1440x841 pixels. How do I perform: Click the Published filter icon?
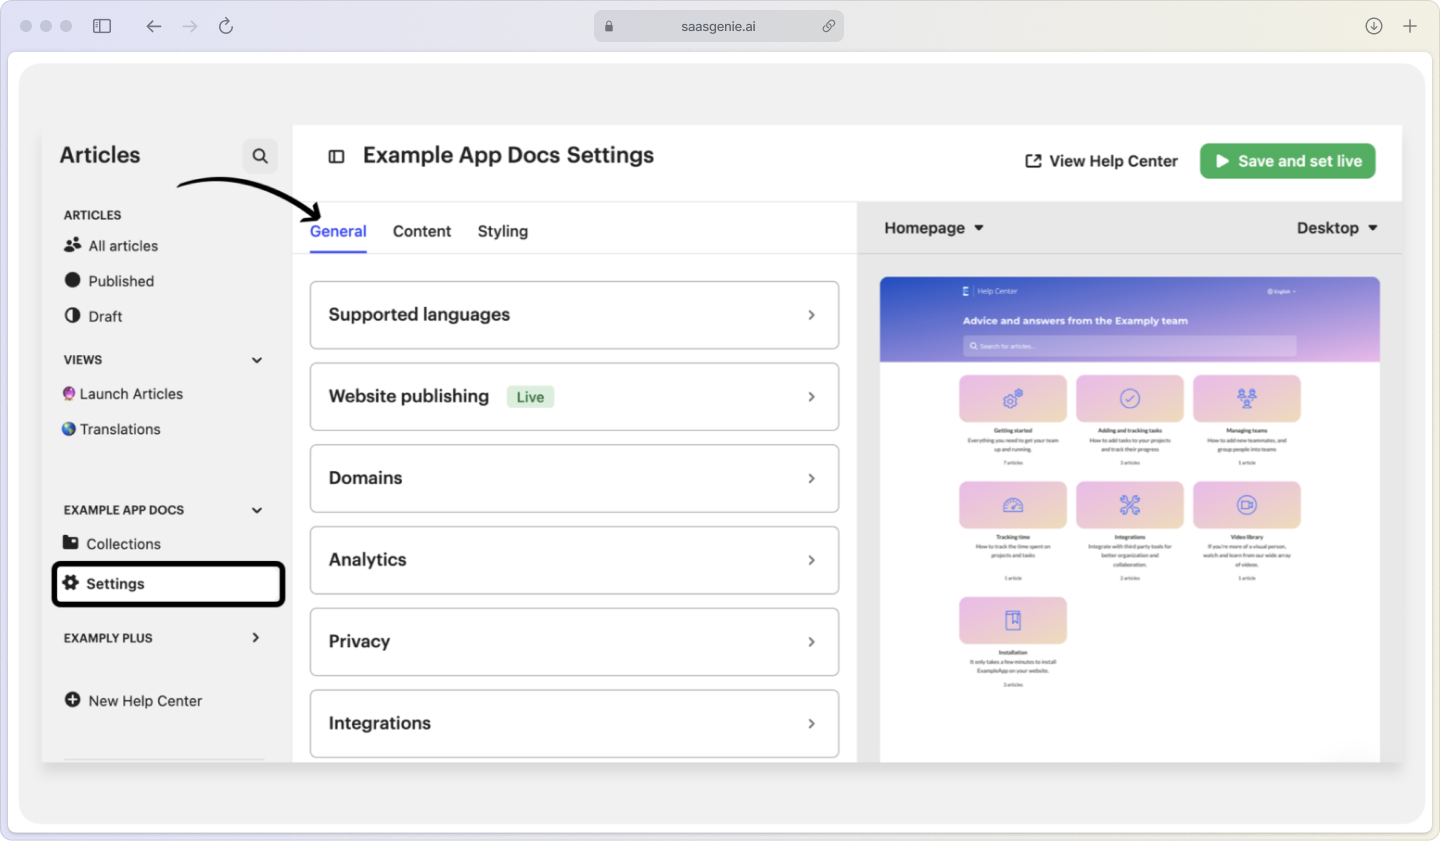coord(71,281)
